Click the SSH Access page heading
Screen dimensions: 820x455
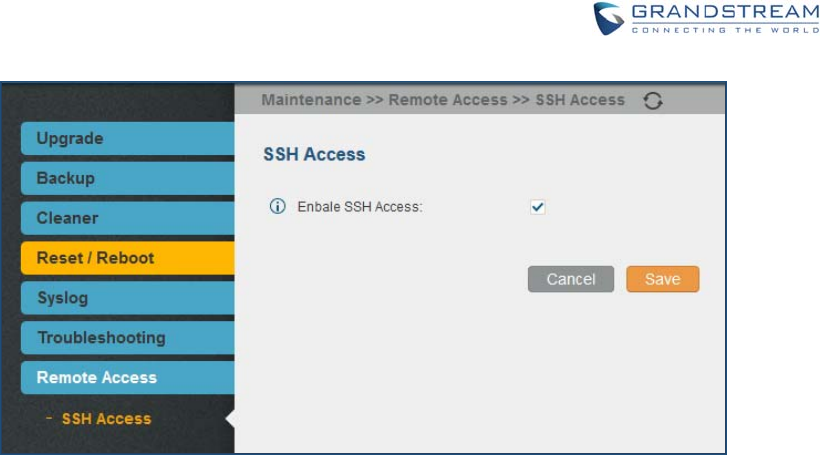tap(314, 154)
